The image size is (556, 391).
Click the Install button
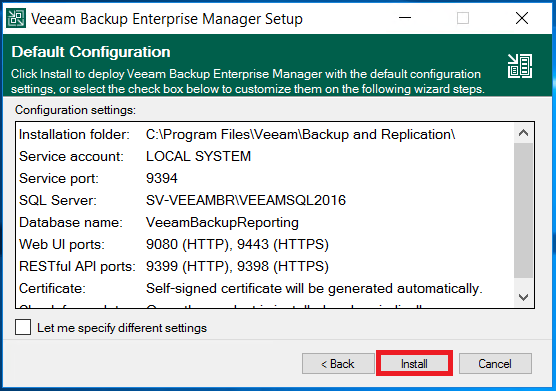(414, 363)
